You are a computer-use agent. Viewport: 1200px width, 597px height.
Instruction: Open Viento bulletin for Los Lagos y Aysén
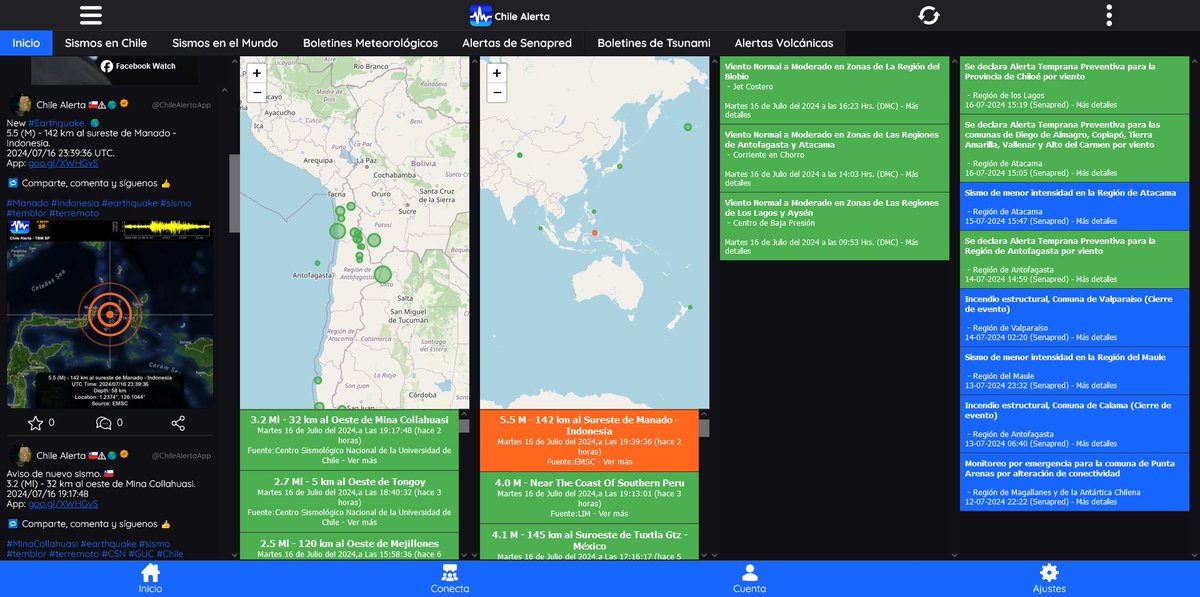[834, 226]
